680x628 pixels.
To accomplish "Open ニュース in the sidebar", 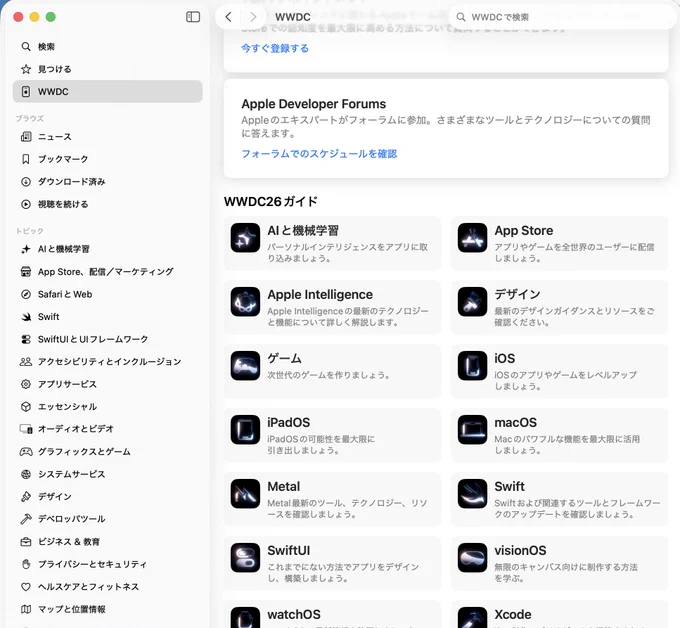I will [108, 137].
